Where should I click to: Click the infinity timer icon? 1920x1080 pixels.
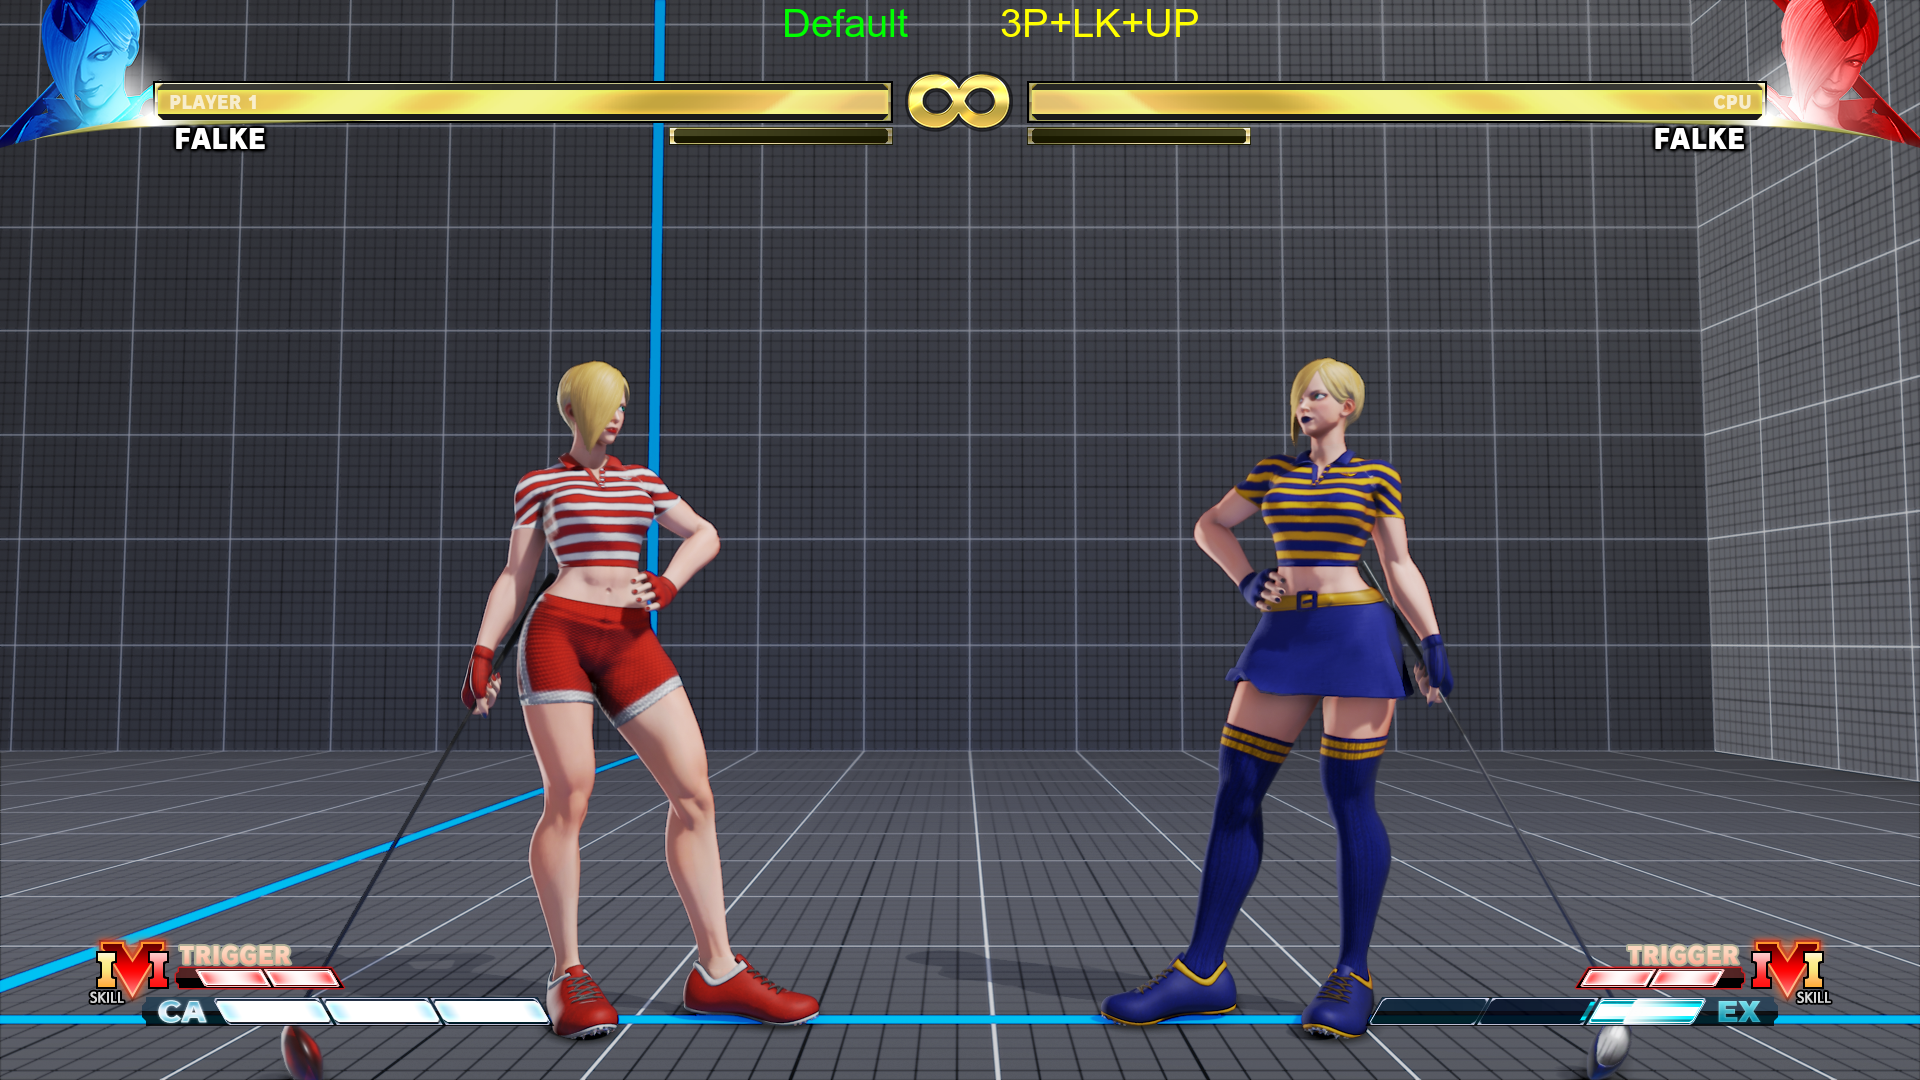click(x=958, y=101)
